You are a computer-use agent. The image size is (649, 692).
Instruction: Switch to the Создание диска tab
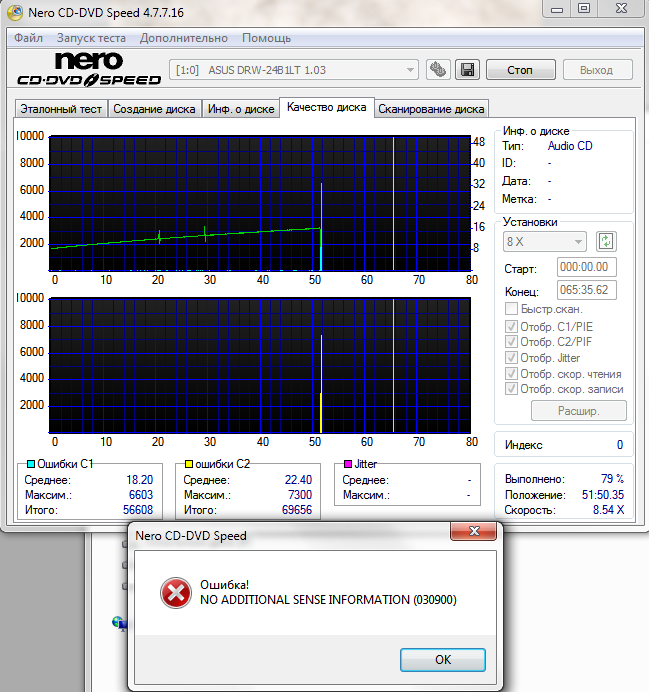point(154,109)
